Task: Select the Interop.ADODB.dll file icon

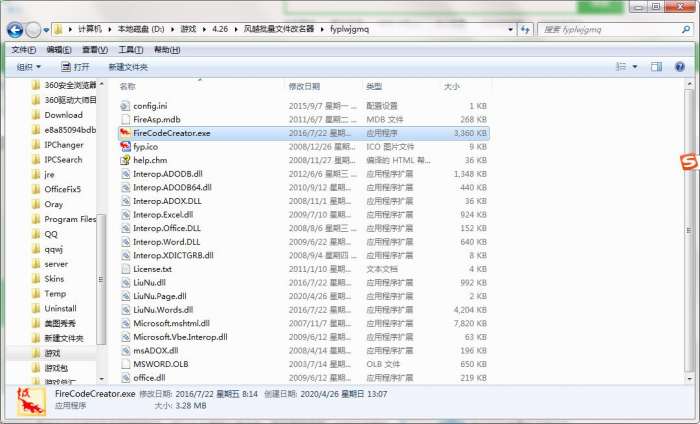Action: [125, 174]
